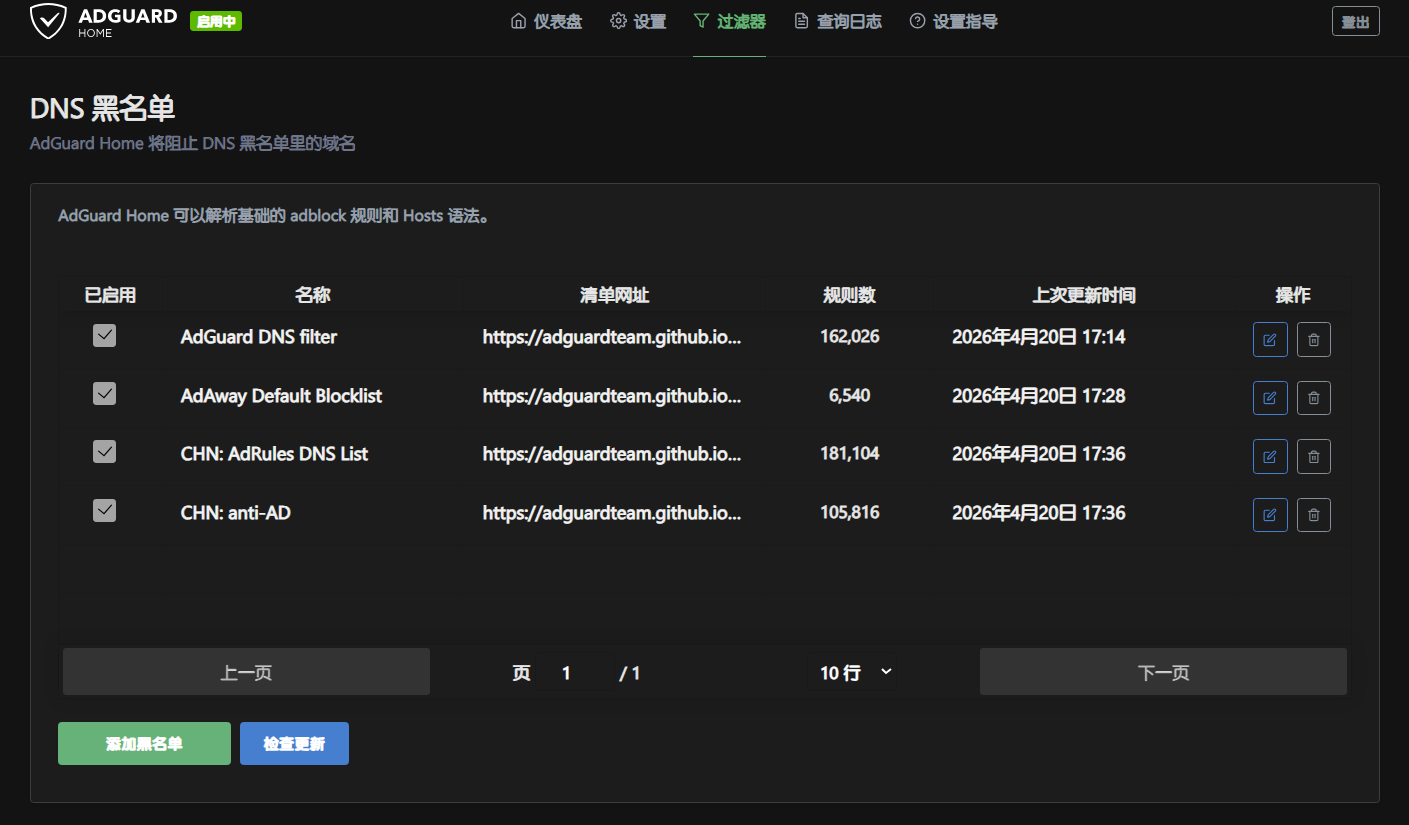Open the 10 行 rows-per-page dropdown
The height and width of the screenshot is (825, 1409).
point(855,673)
